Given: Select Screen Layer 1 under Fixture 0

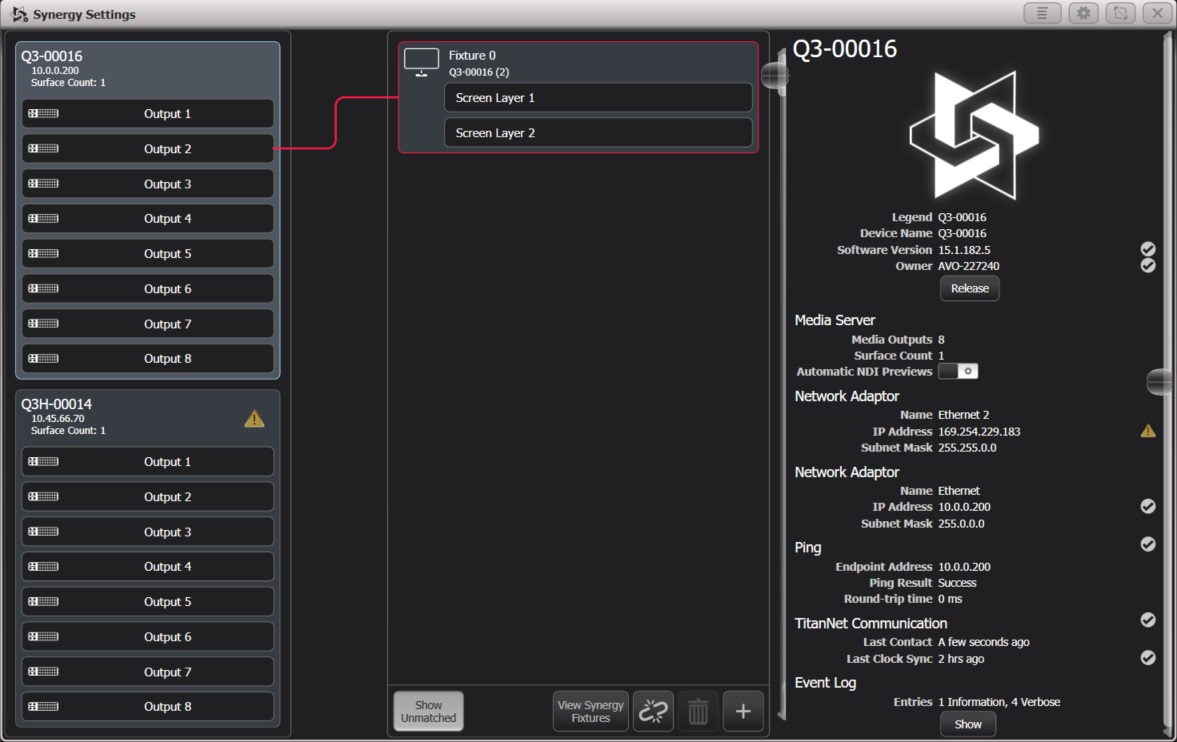Looking at the screenshot, I should [597, 97].
